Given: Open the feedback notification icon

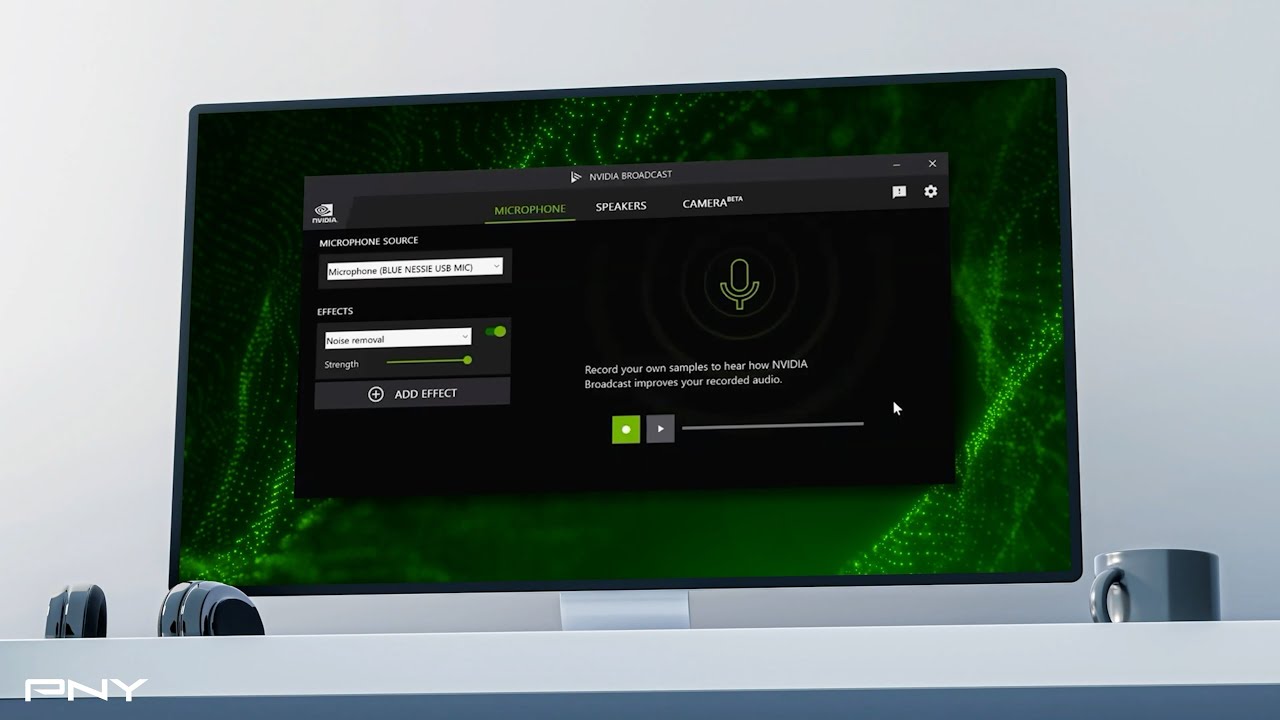Looking at the screenshot, I should pyautogui.click(x=899, y=192).
